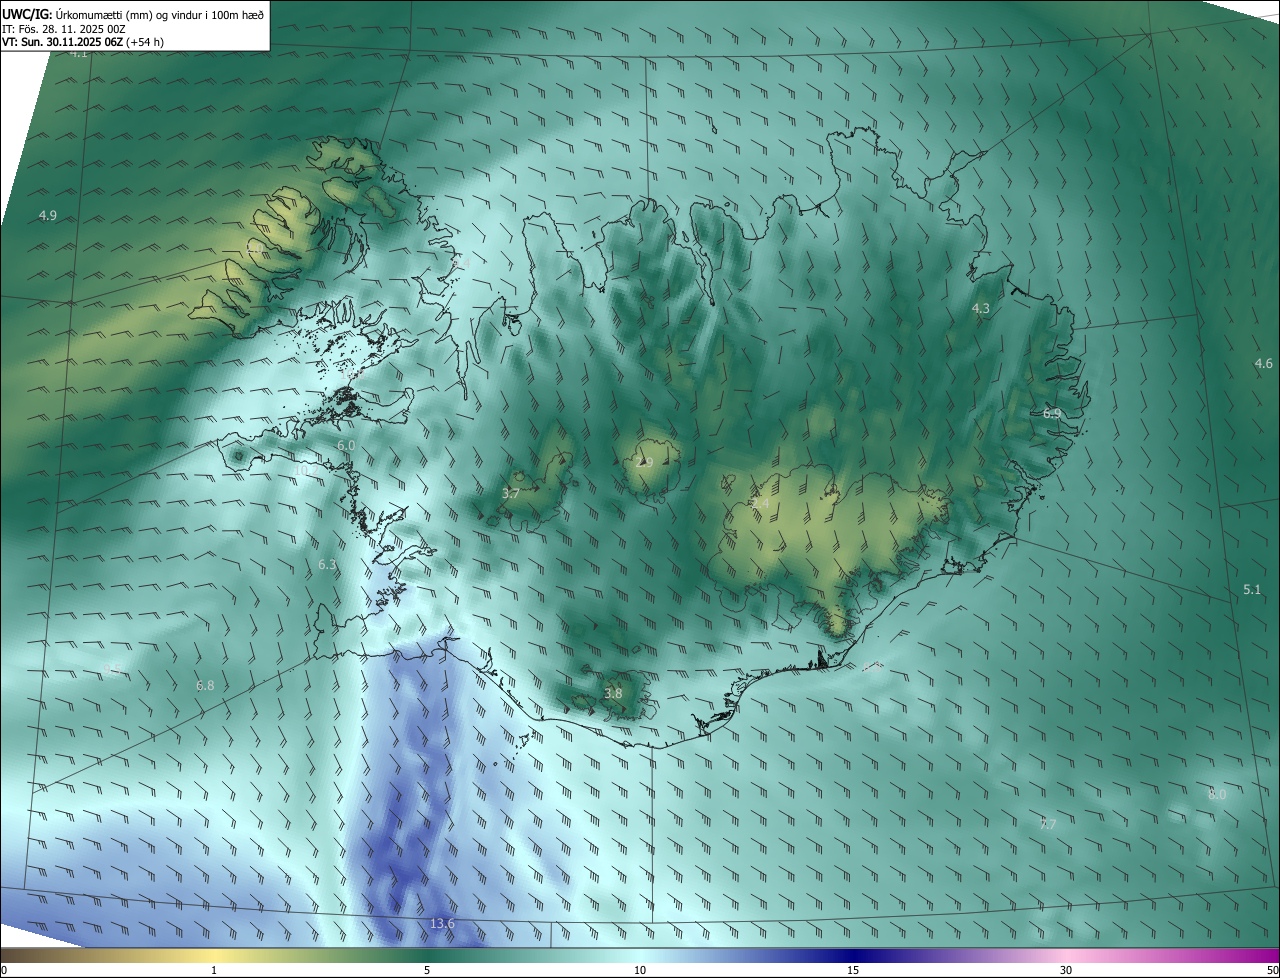The height and width of the screenshot is (978, 1280).
Task: Click the '1' tick on color scale
Action: pos(214,971)
